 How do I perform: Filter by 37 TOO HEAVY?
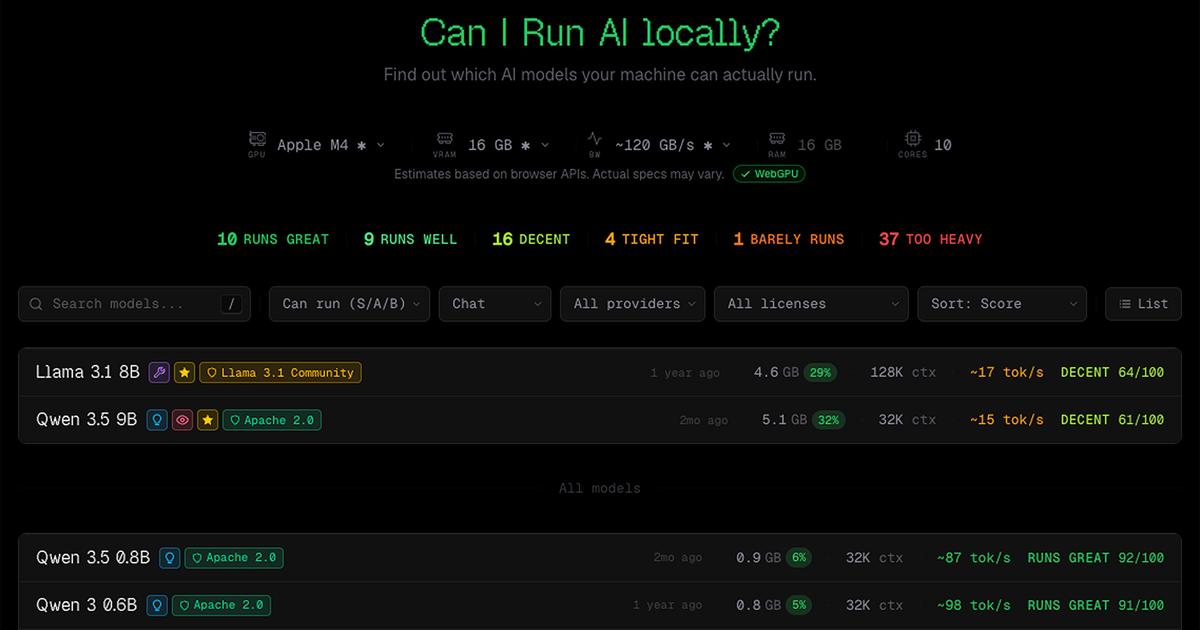tap(931, 239)
